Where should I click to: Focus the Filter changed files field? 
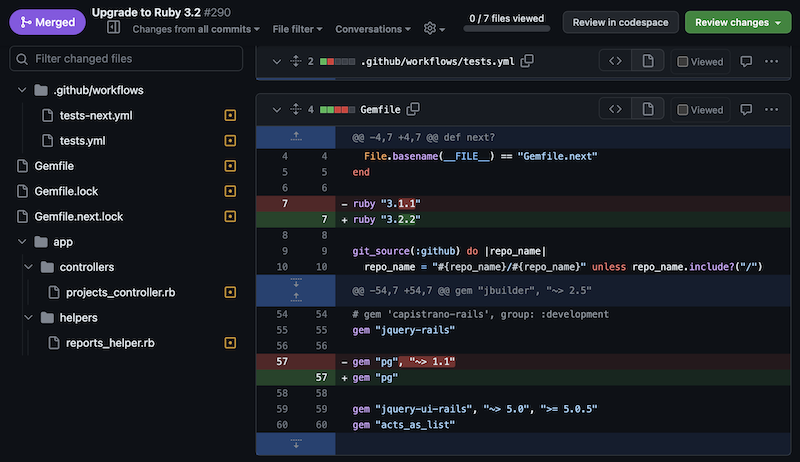[x=126, y=59]
